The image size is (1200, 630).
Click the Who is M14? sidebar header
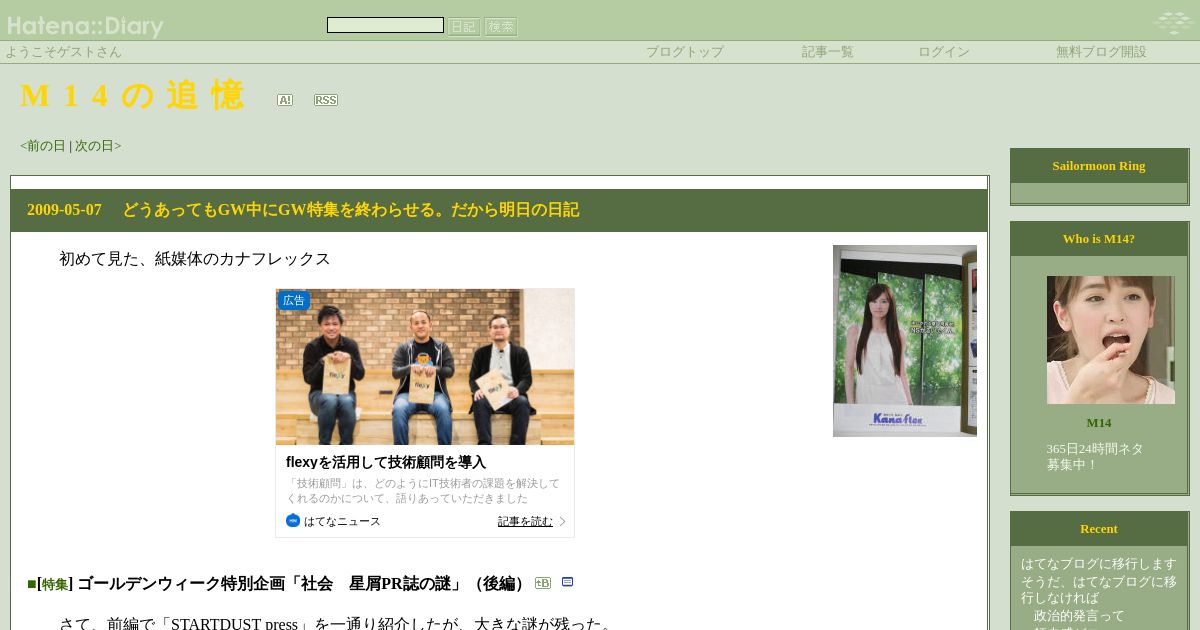(1099, 239)
